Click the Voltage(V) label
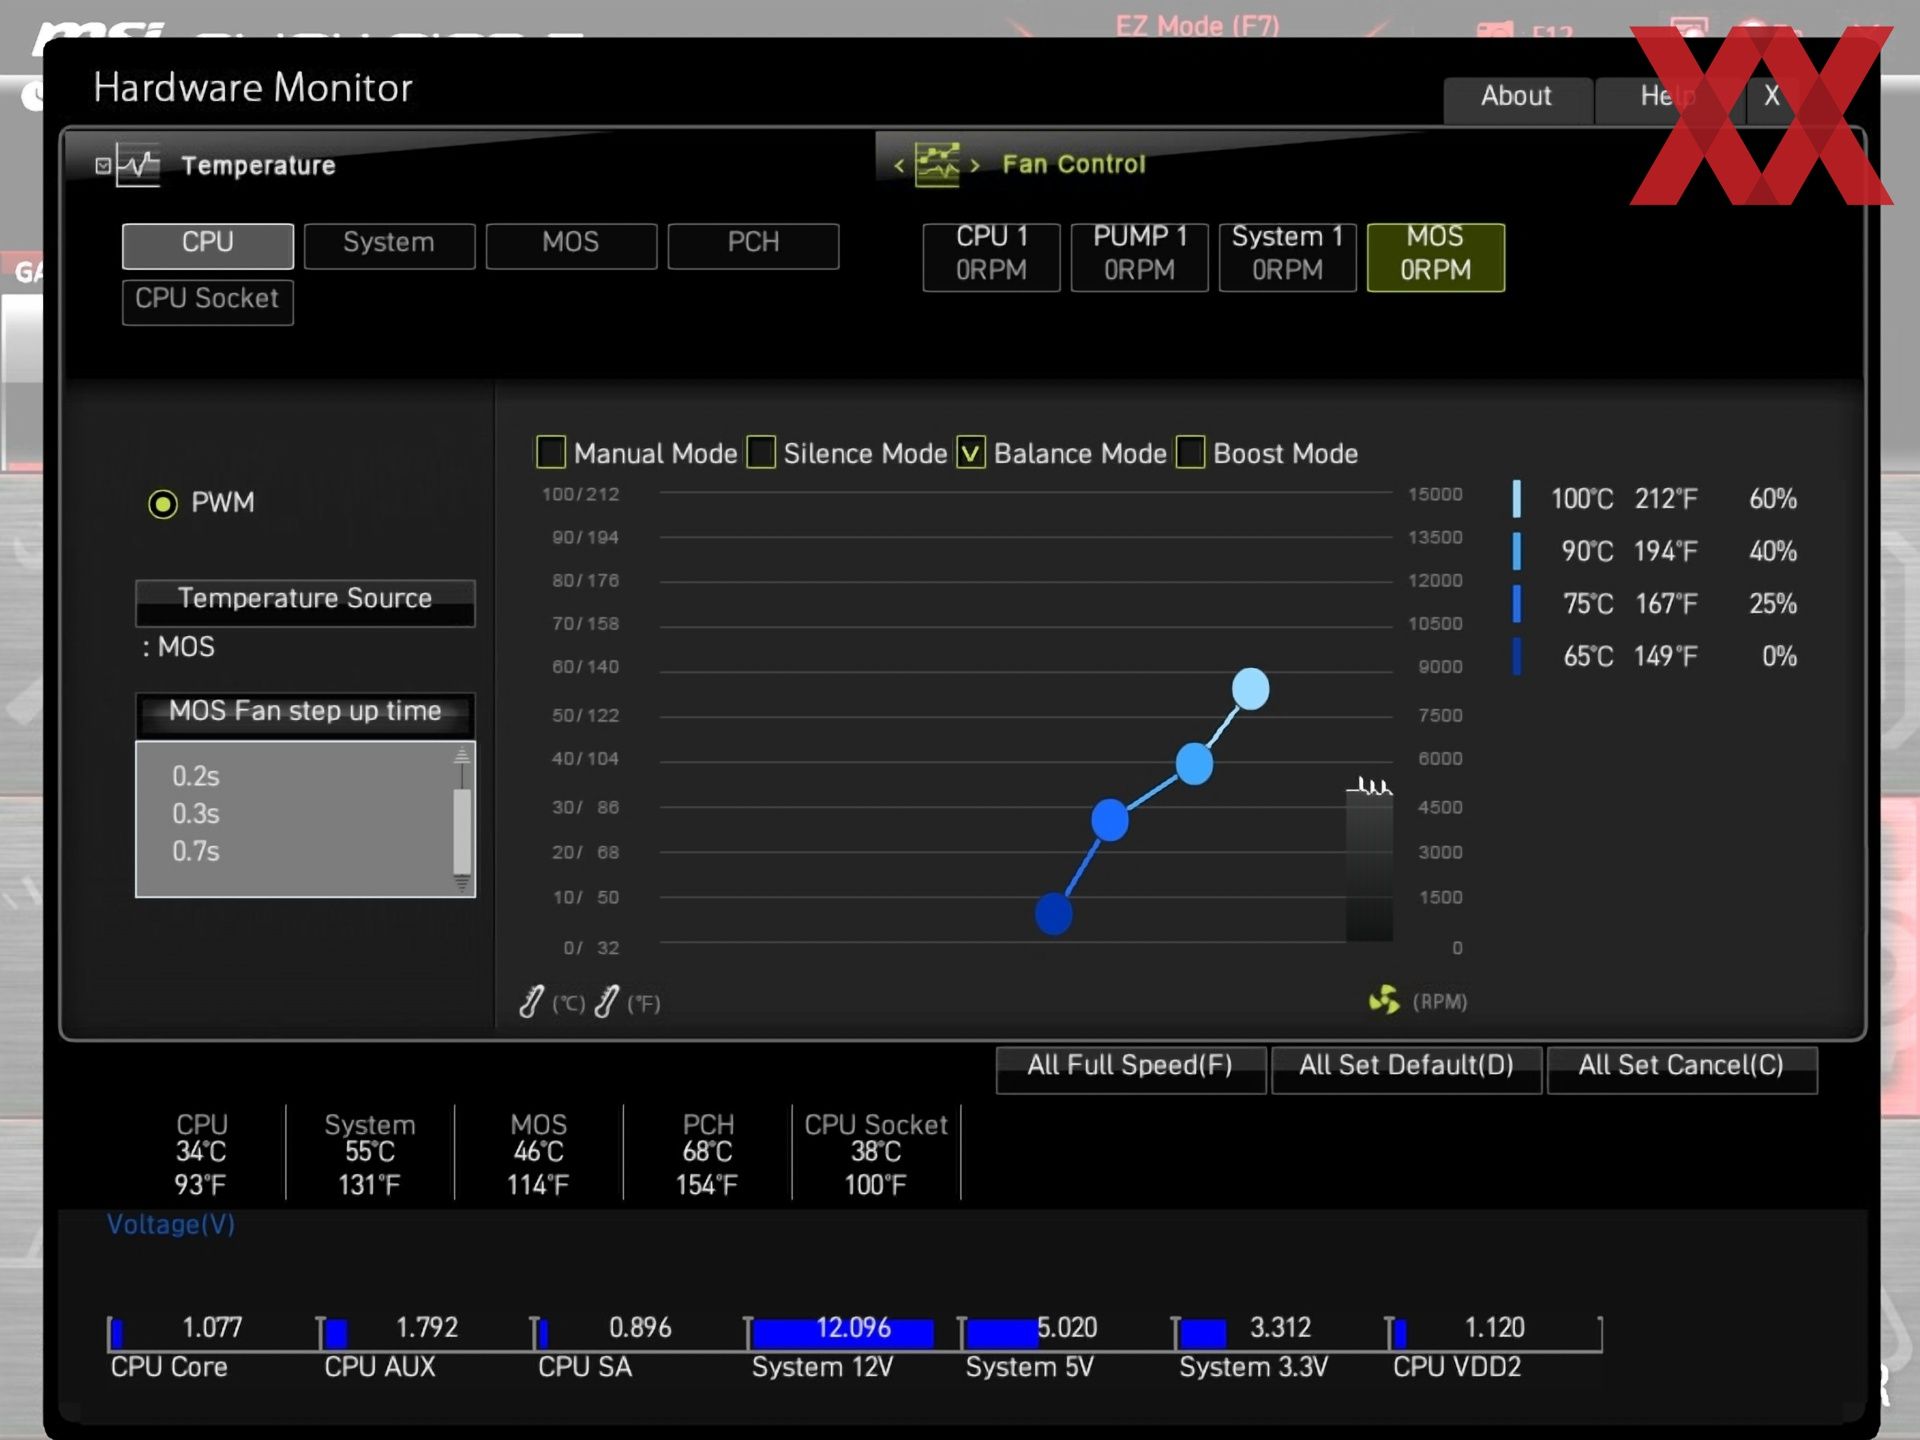Image resolution: width=1920 pixels, height=1440 pixels. (171, 1224)
